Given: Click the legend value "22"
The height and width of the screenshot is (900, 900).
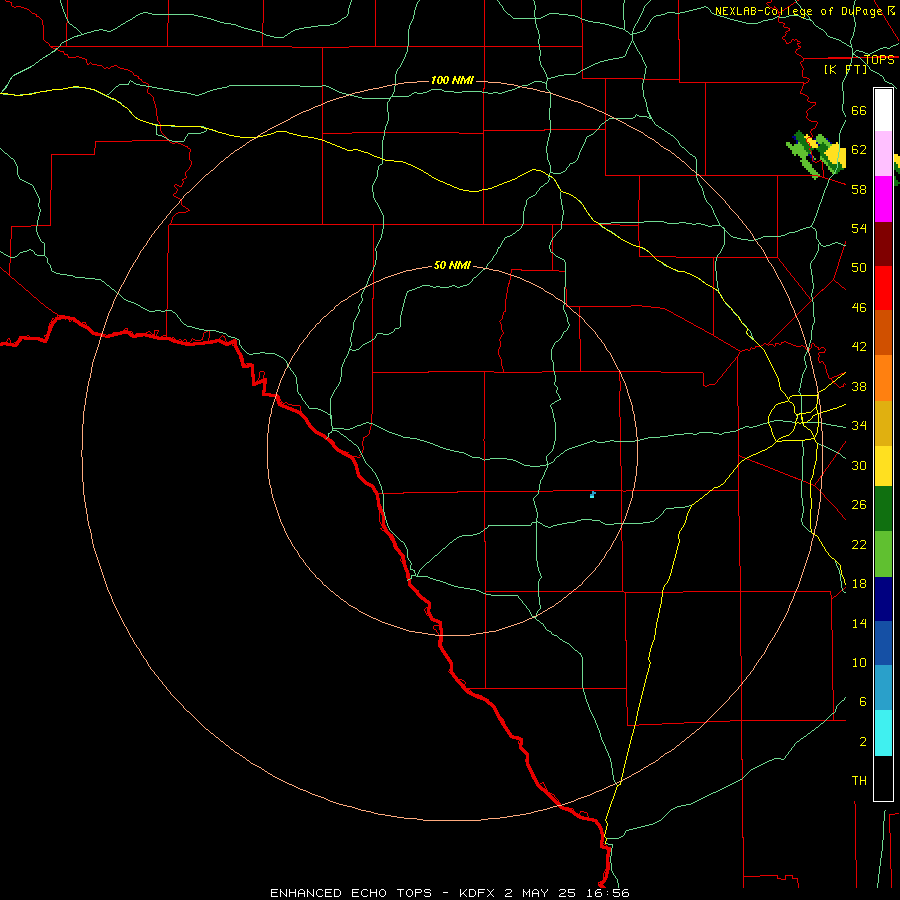Looking at the screenshot, I should pos(859,544).
